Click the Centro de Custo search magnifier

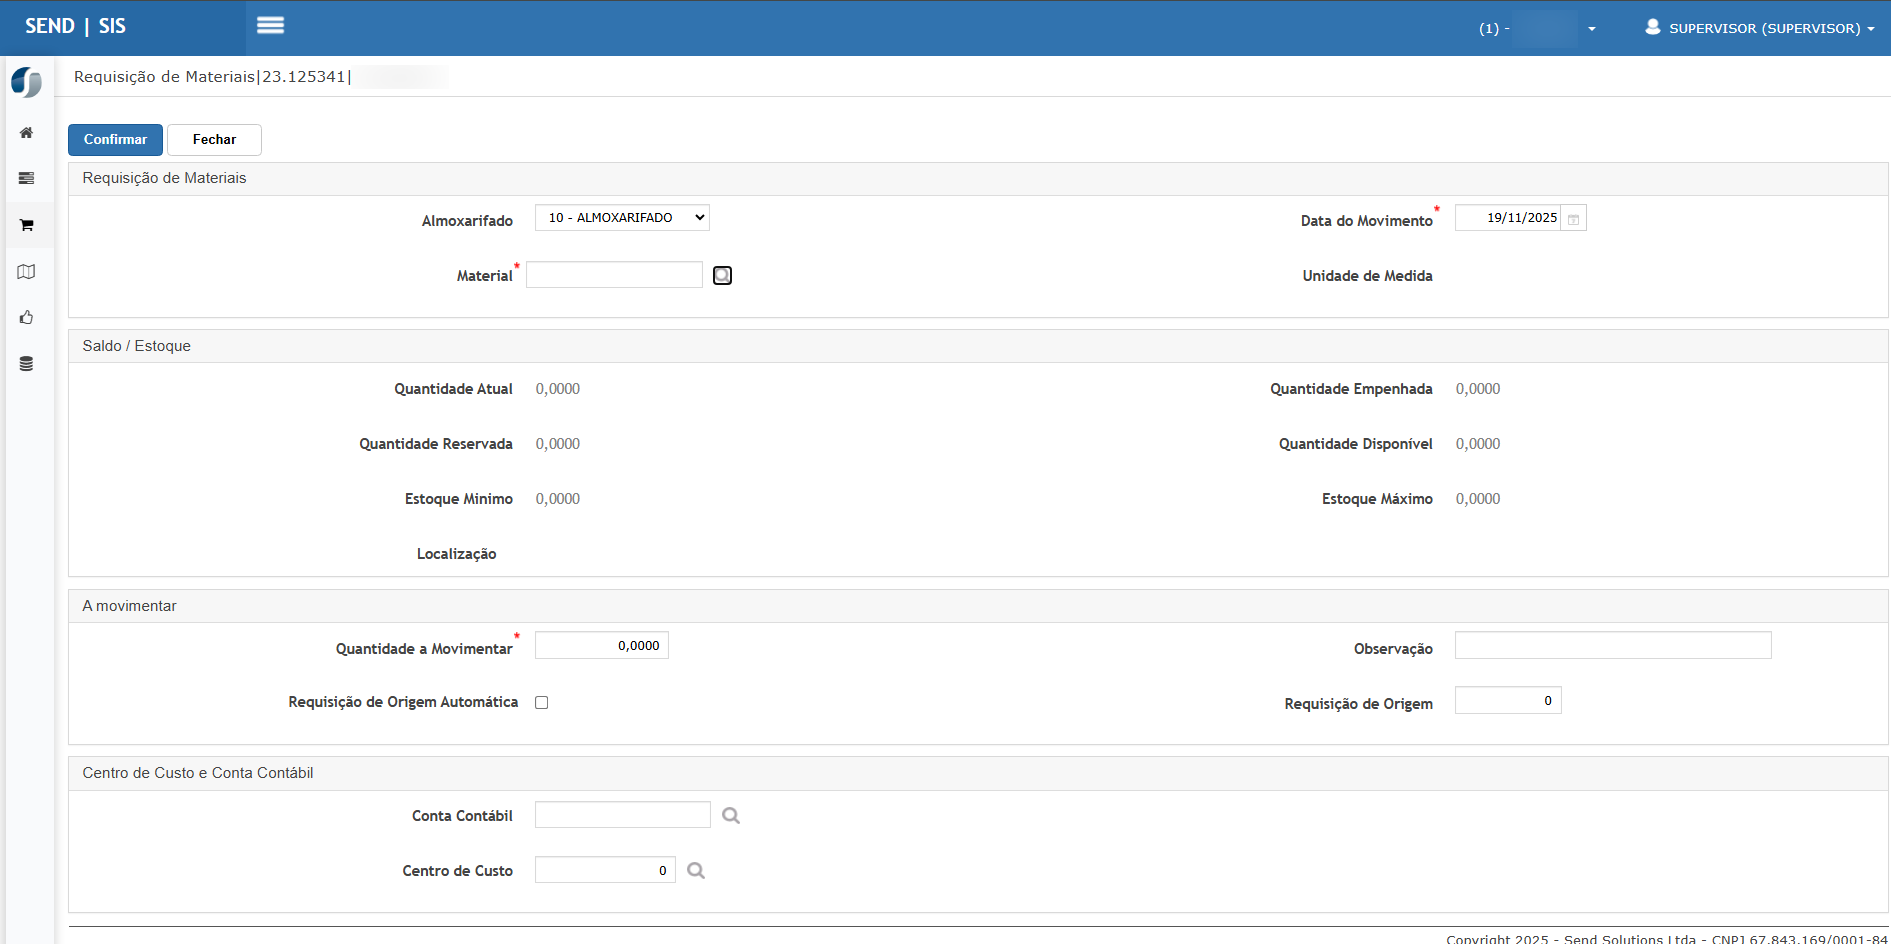pyautogui.click(x=696, y=871)
